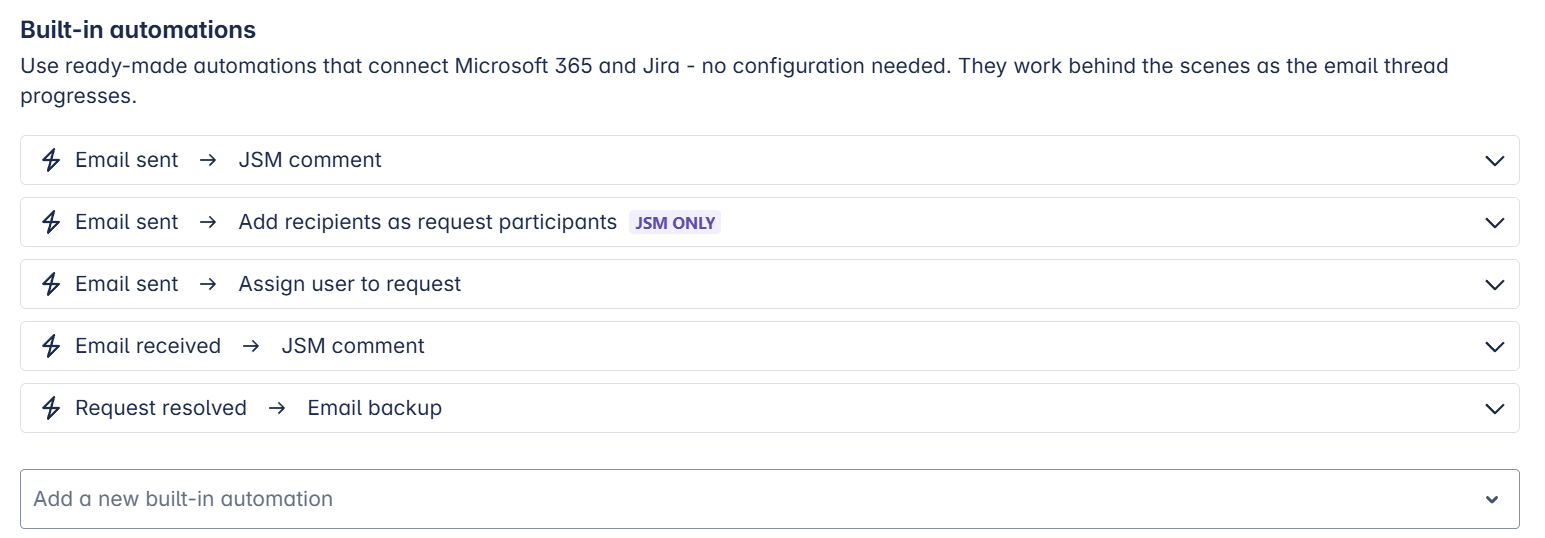
Task: Expand chevron for Email sent JSM comment
Action: coord(1494,160)
